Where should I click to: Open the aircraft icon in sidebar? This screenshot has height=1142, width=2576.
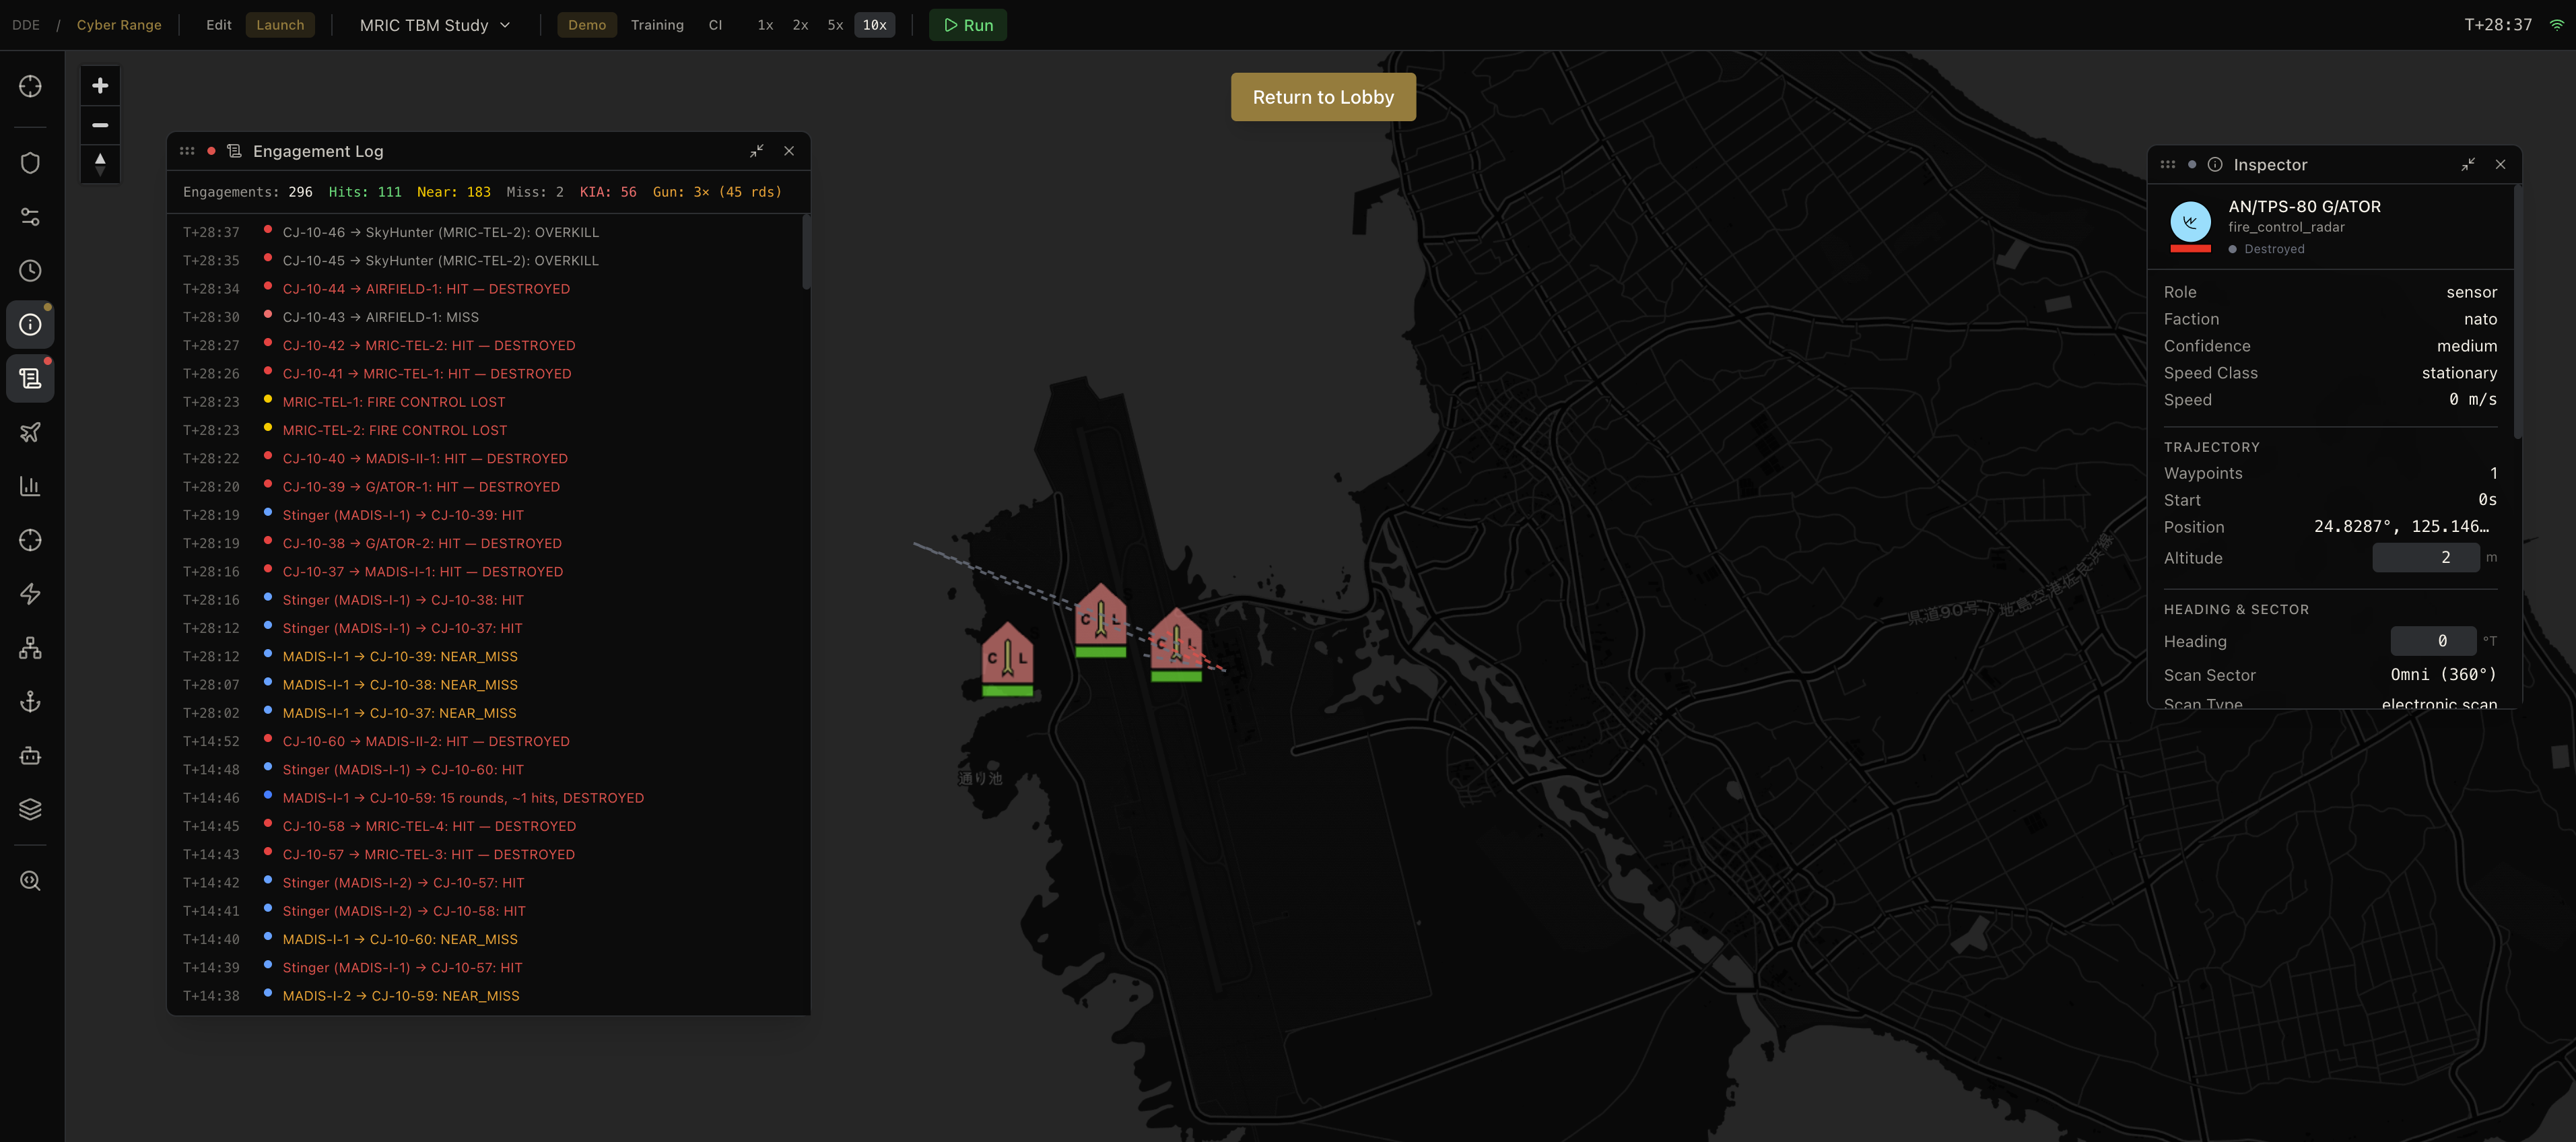[30, 432]
